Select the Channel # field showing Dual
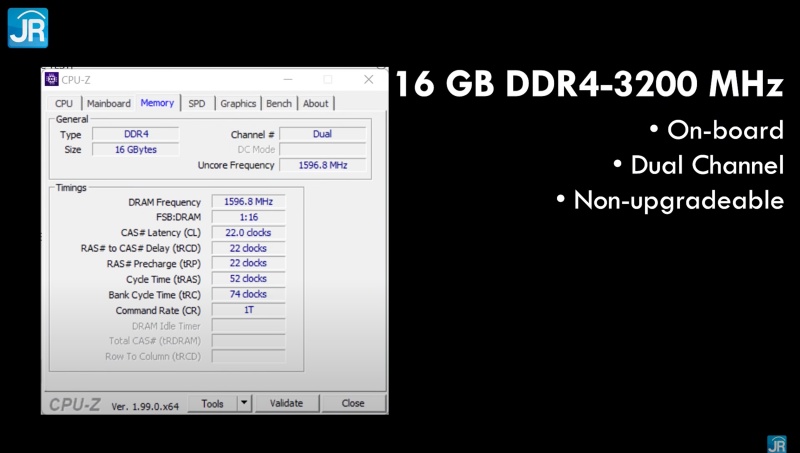 point(322,134)
